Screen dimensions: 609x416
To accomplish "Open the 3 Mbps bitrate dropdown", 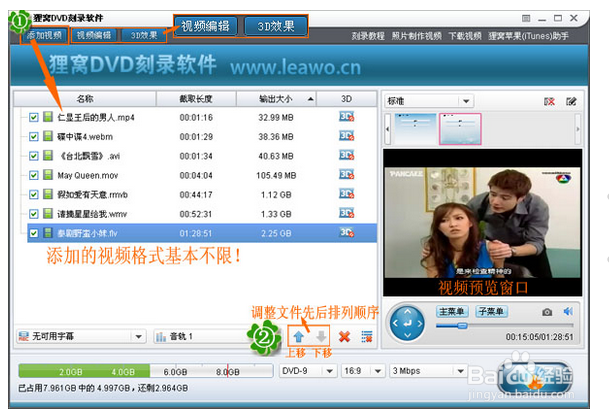I will pos(428,371).
